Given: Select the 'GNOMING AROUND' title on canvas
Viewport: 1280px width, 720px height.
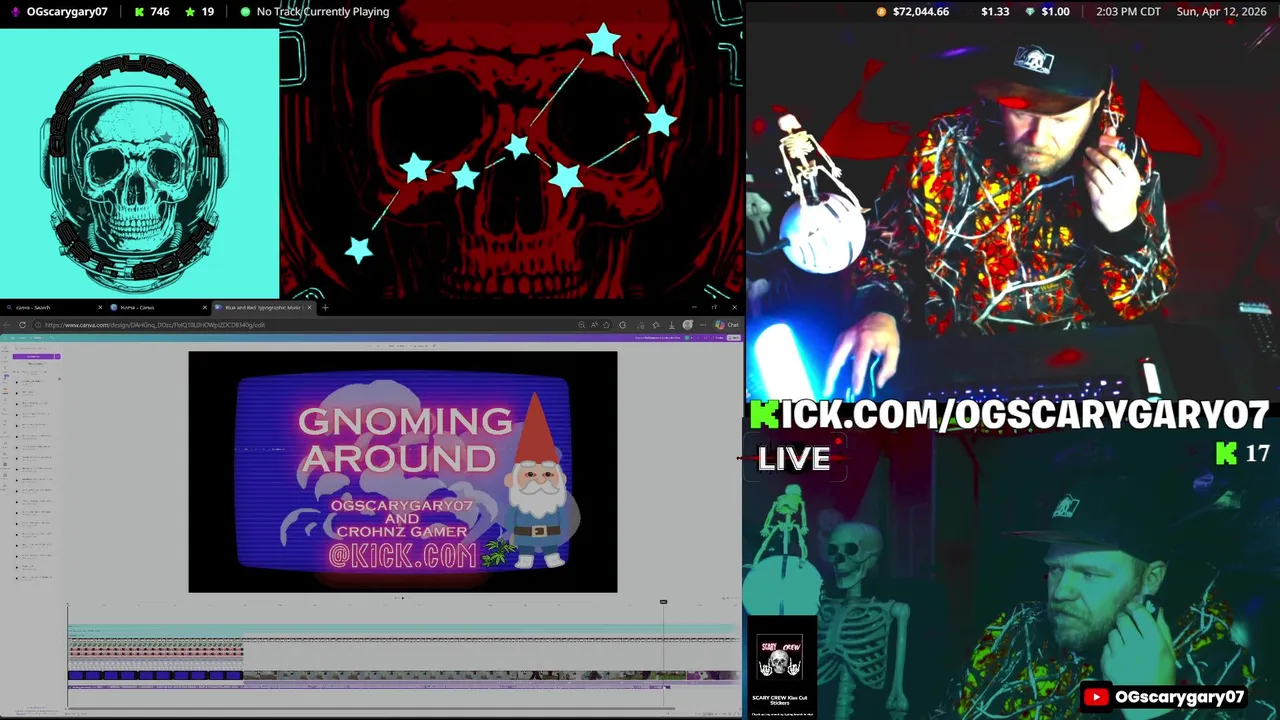Looking at the screenshot, I should (x=405, y=439).
